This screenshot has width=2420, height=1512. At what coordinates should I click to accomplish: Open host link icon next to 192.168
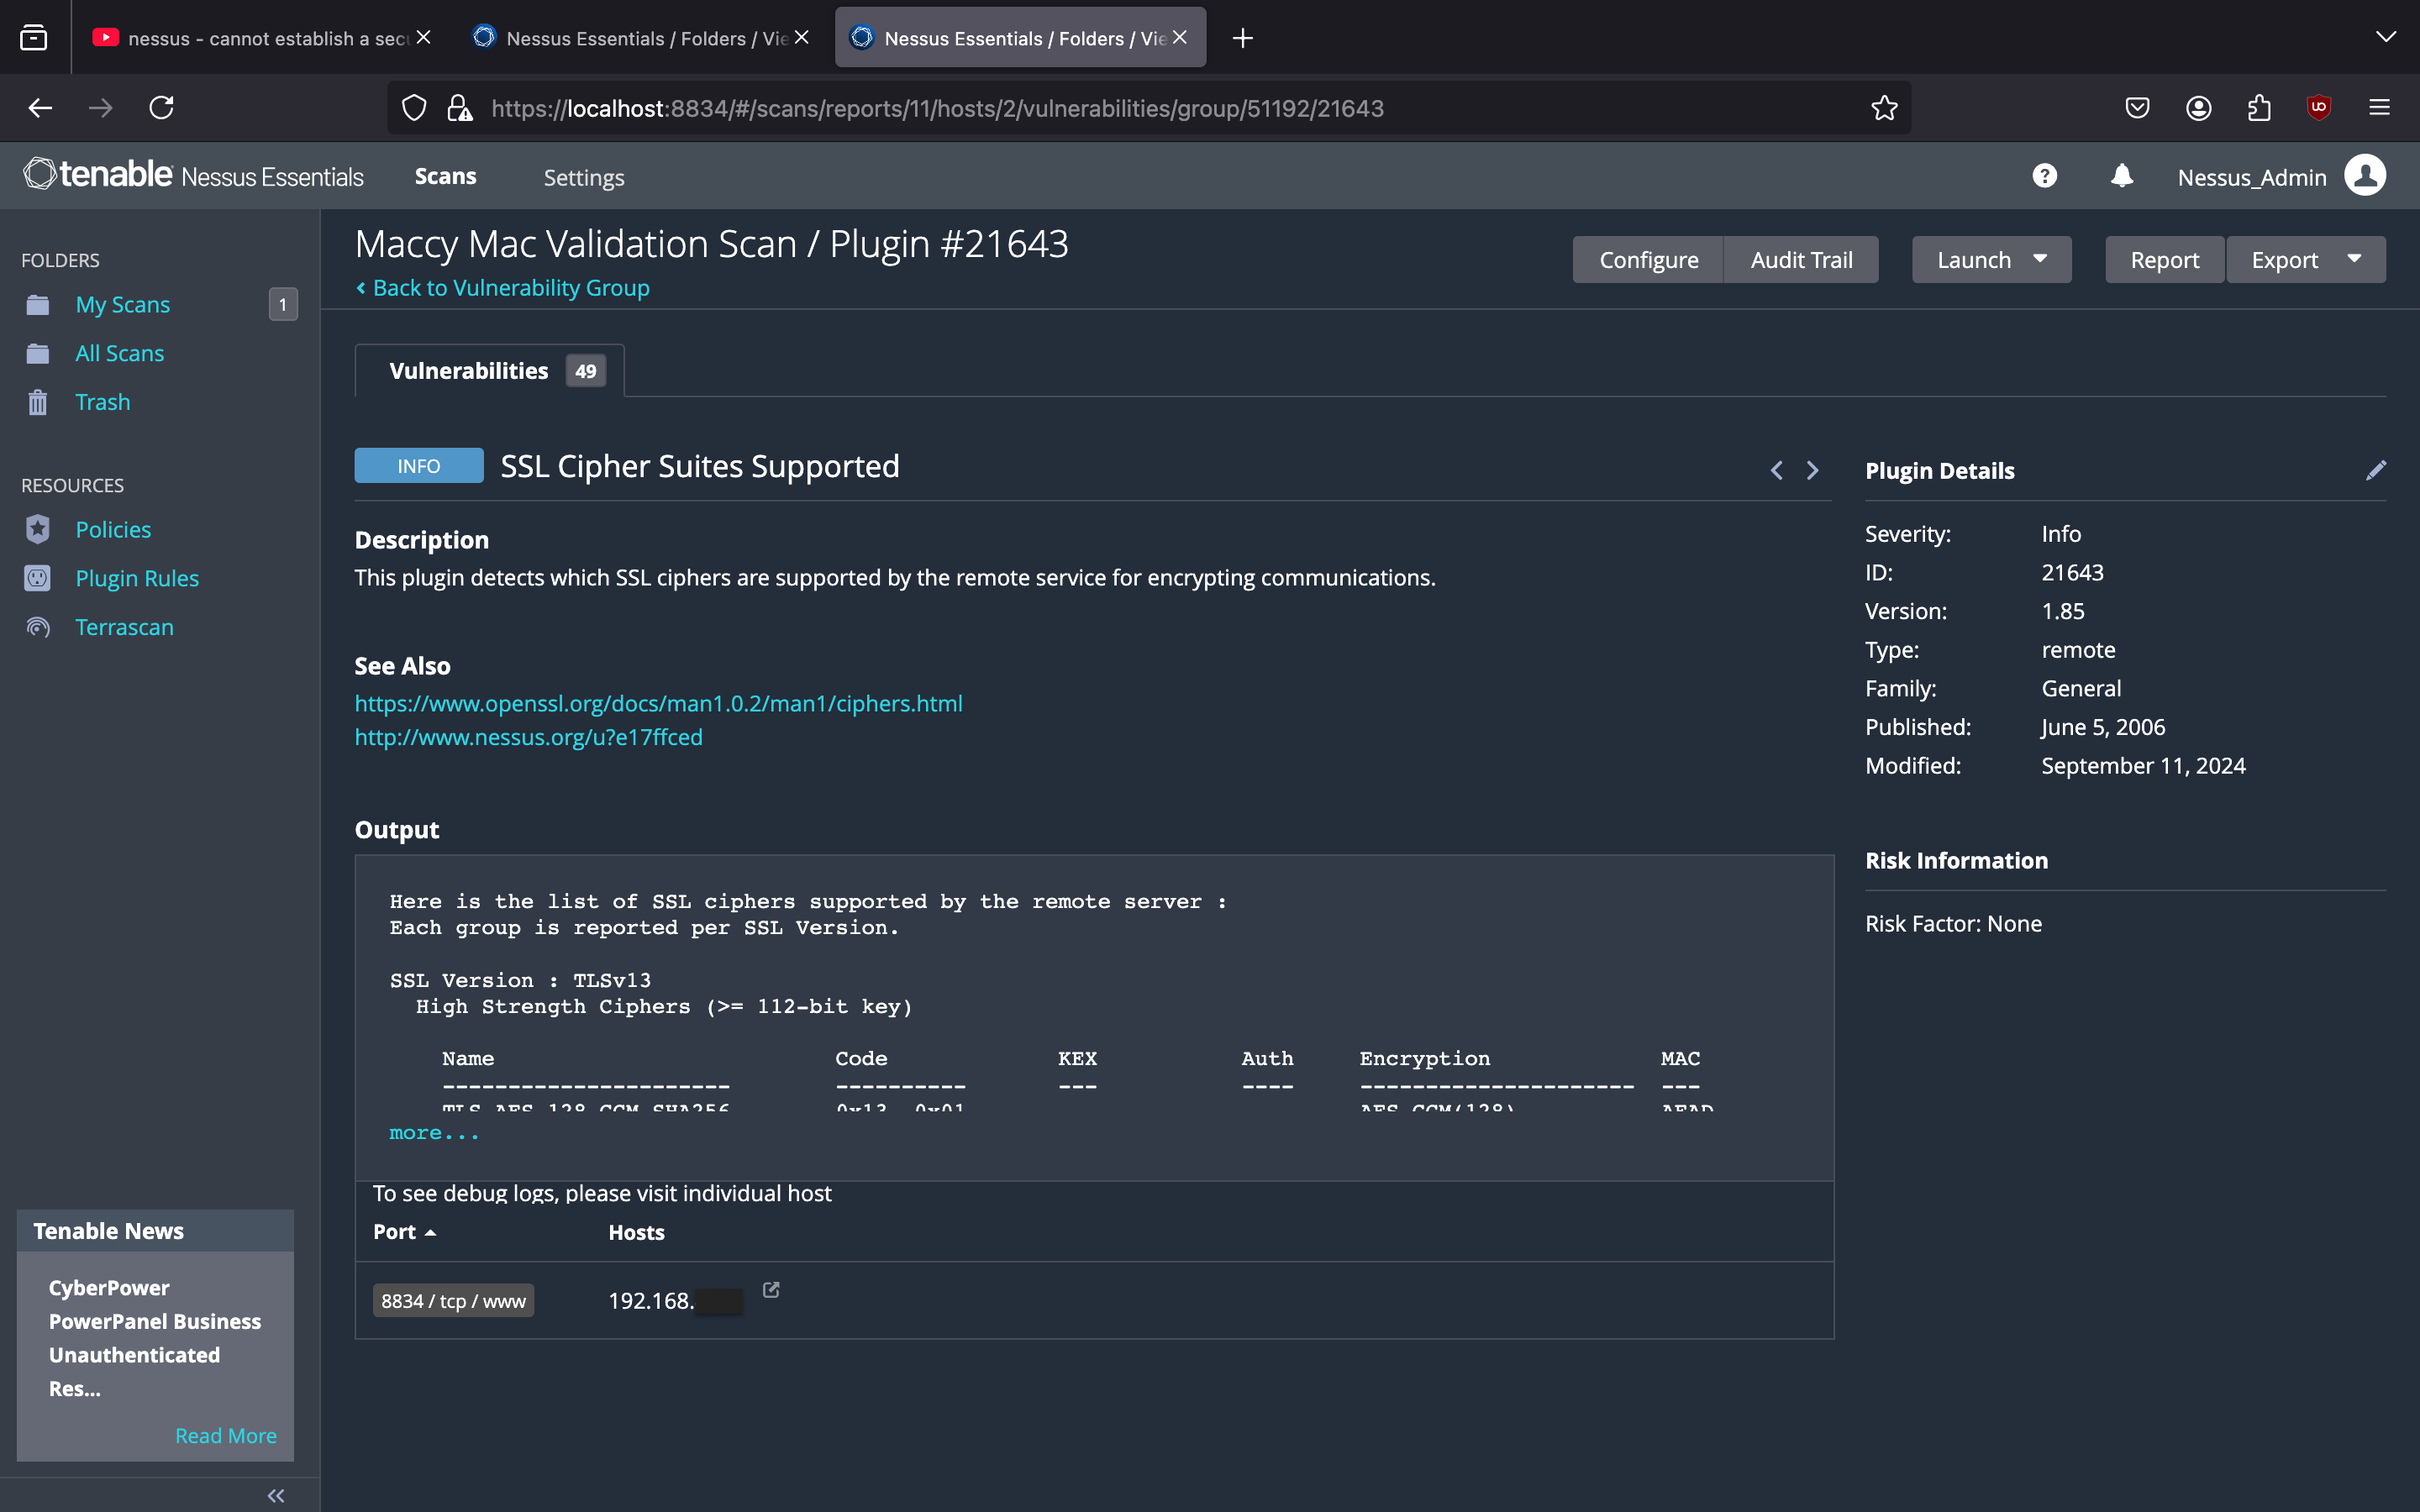coord(771,1290)
